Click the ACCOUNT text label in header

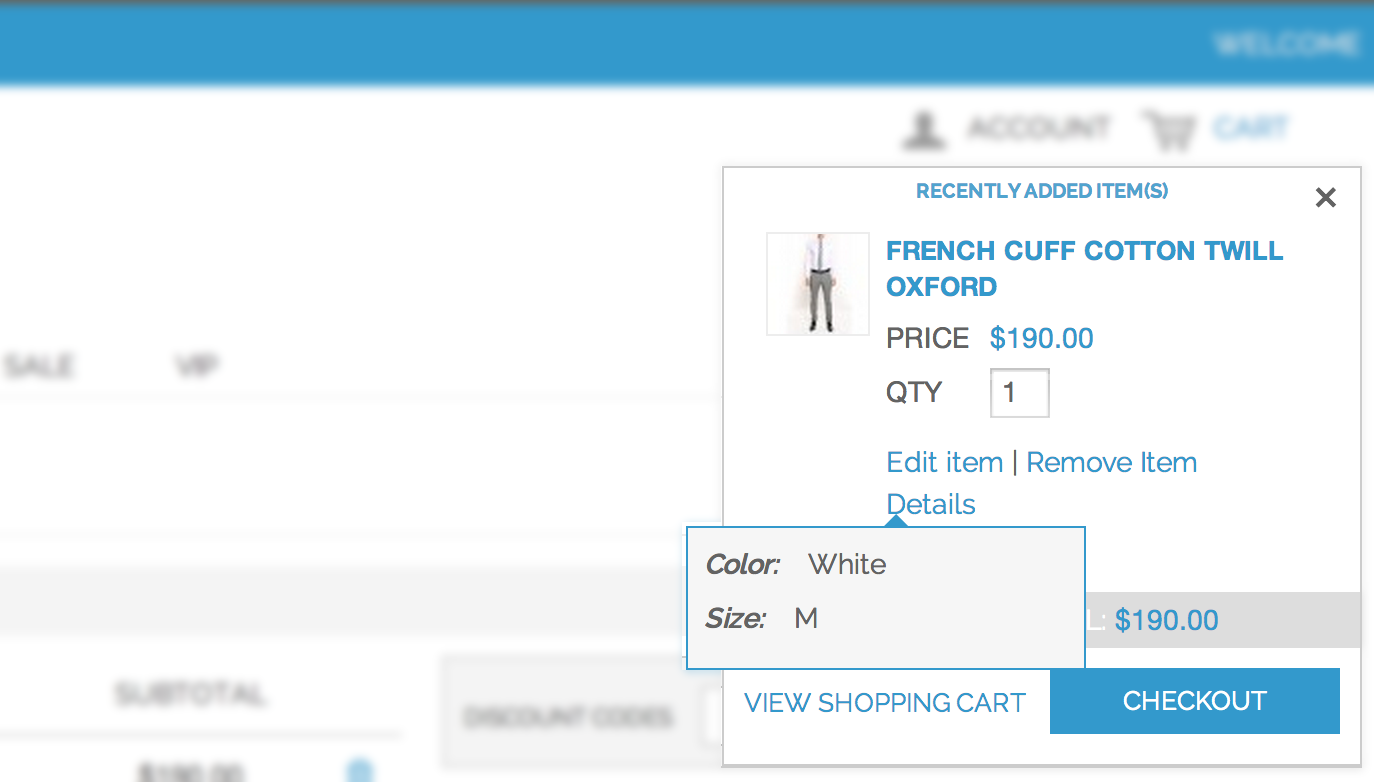click(x=1039, y=128)
